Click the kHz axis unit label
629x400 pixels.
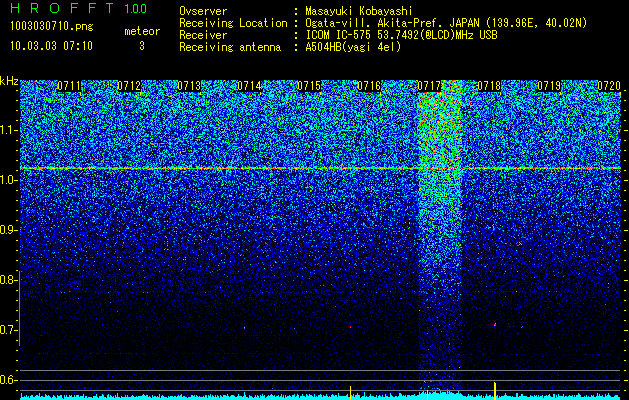tap(9, 81)
